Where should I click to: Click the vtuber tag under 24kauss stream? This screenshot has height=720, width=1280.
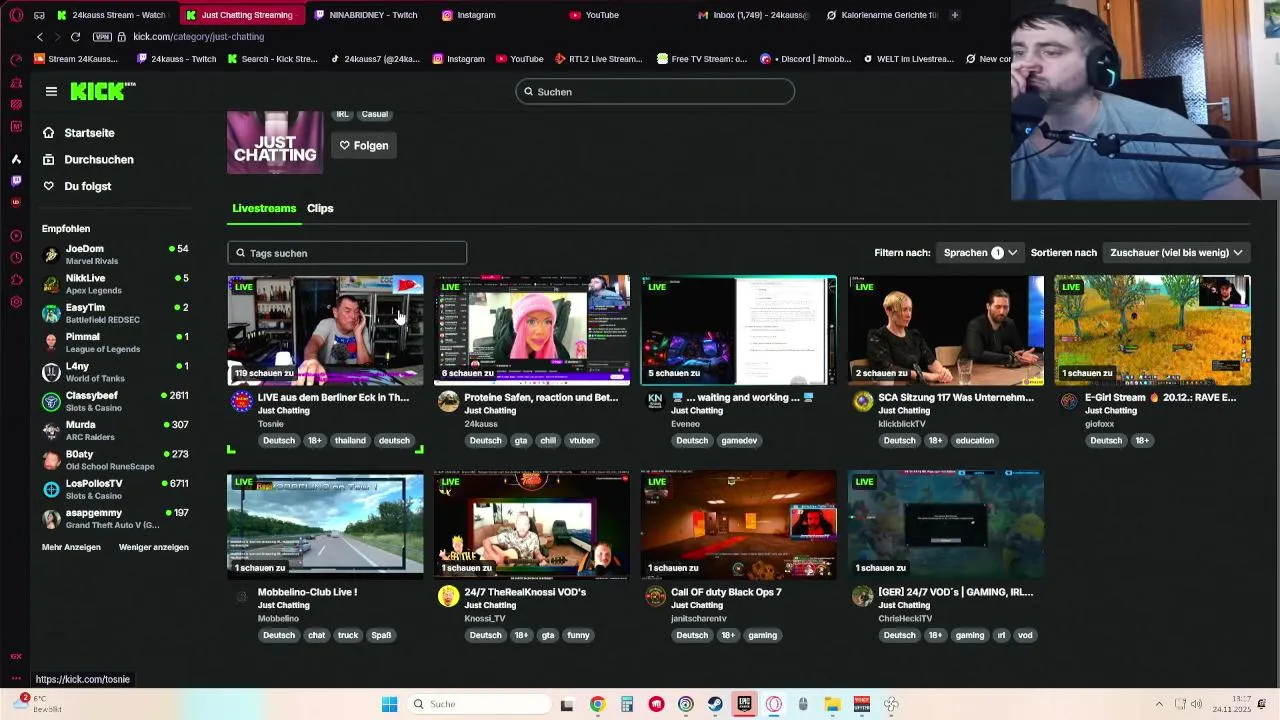582,440
